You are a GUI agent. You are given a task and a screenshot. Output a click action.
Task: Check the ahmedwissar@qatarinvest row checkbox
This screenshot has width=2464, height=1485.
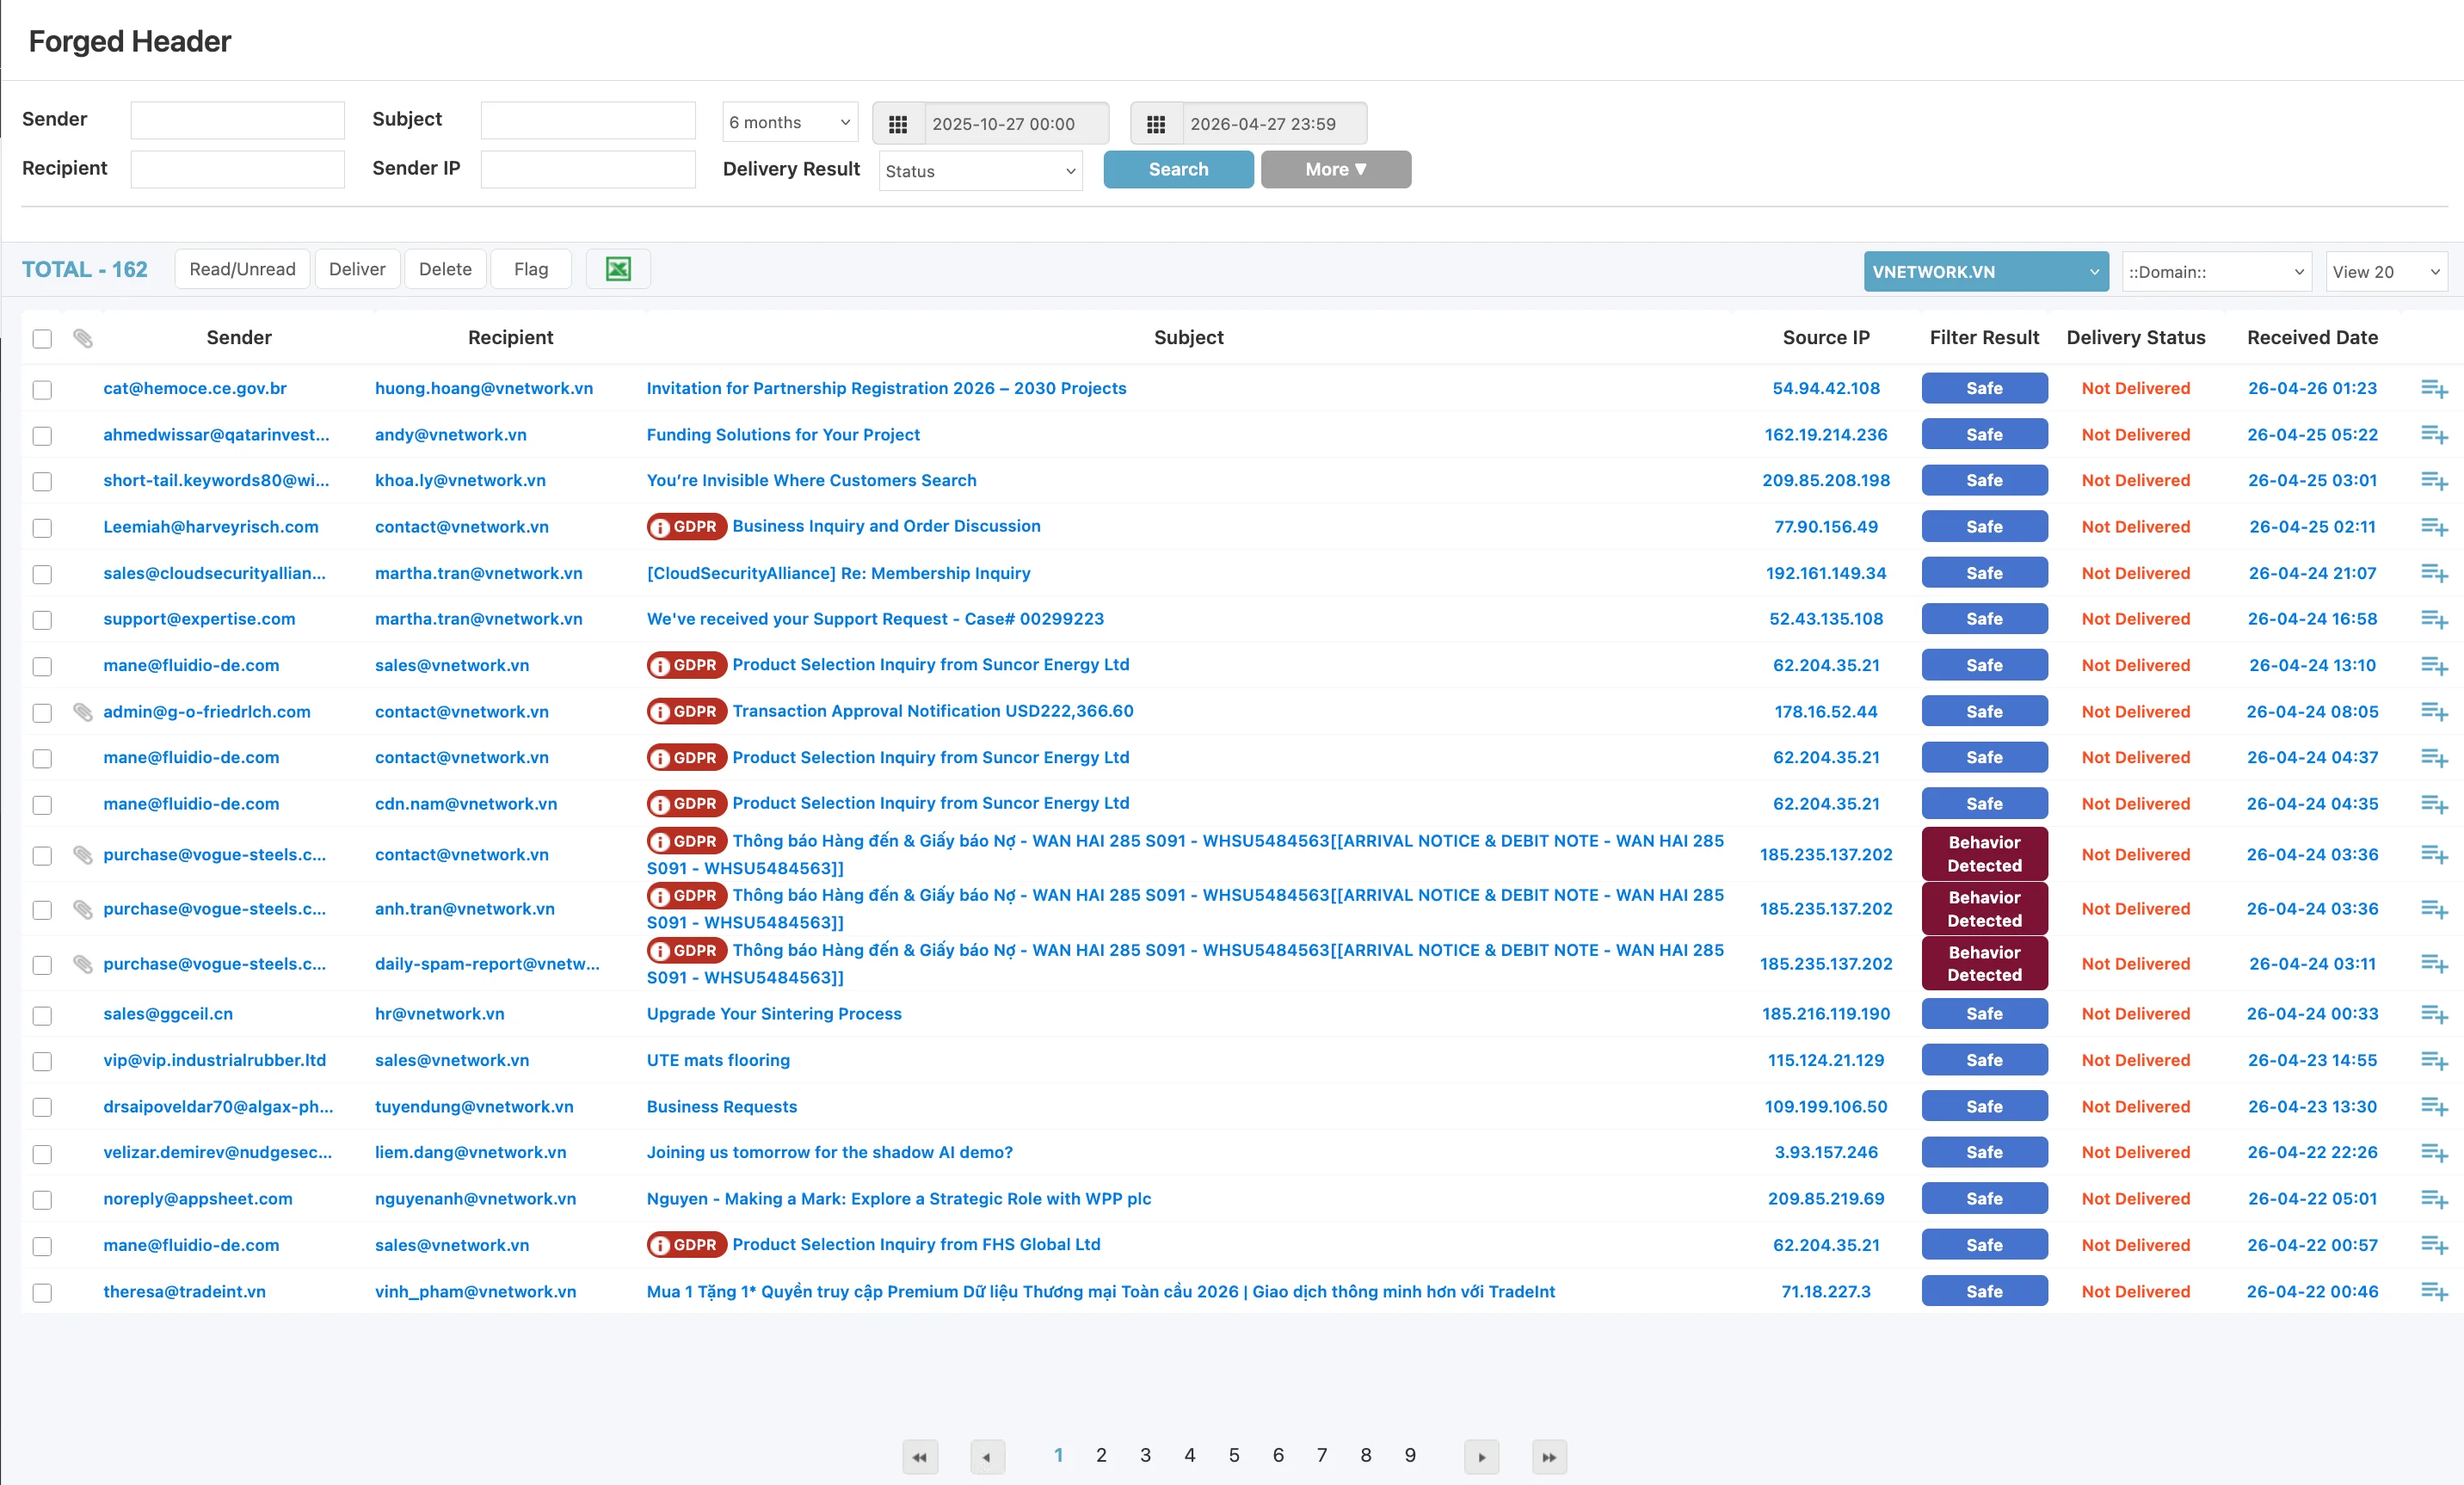click(42, 436)
